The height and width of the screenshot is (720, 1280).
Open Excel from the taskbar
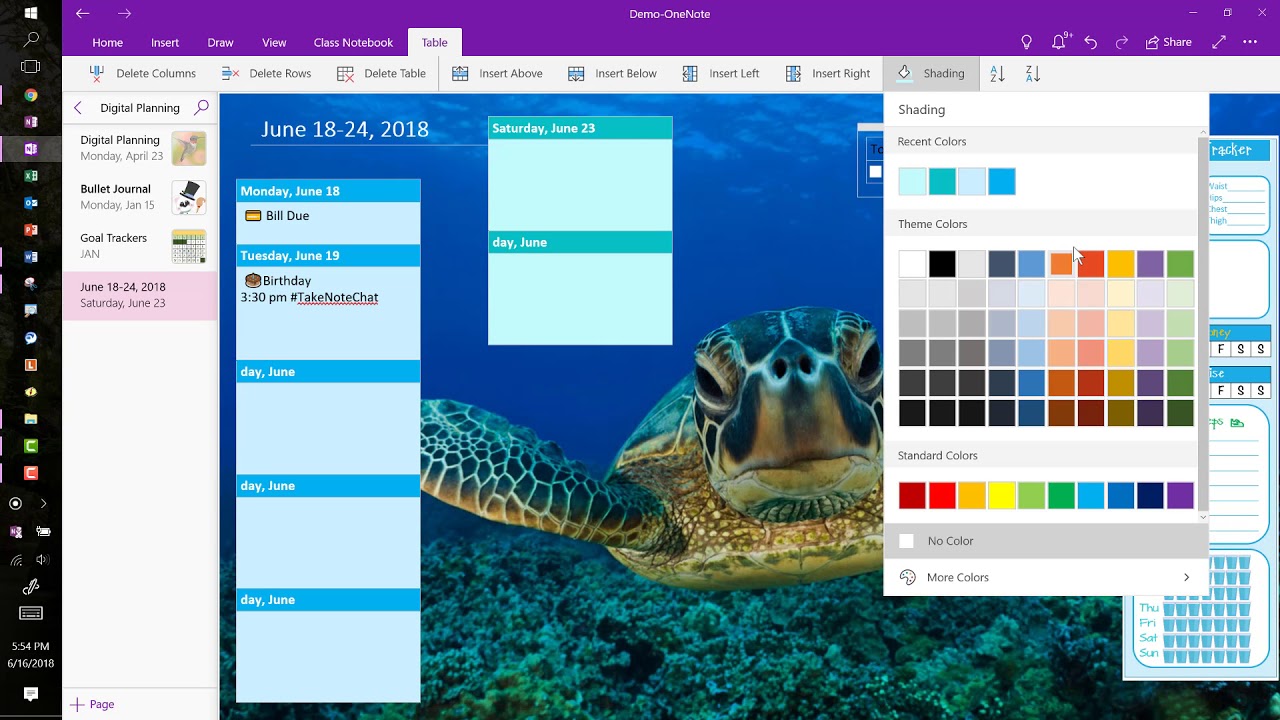tap(31, 176)
